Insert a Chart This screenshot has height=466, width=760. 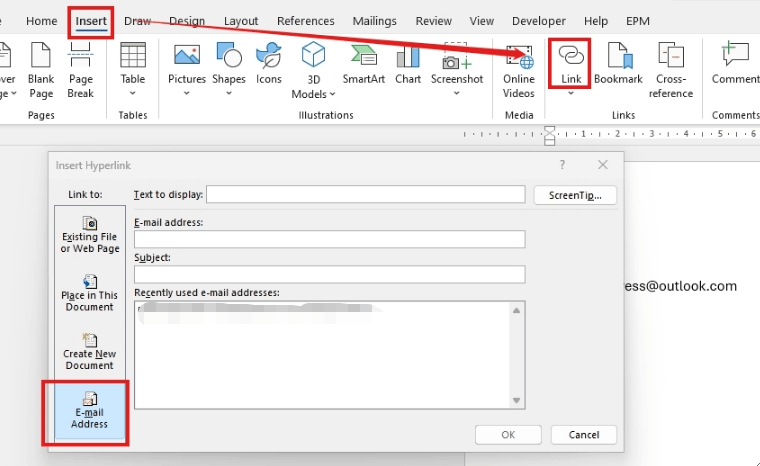point(408,63)
